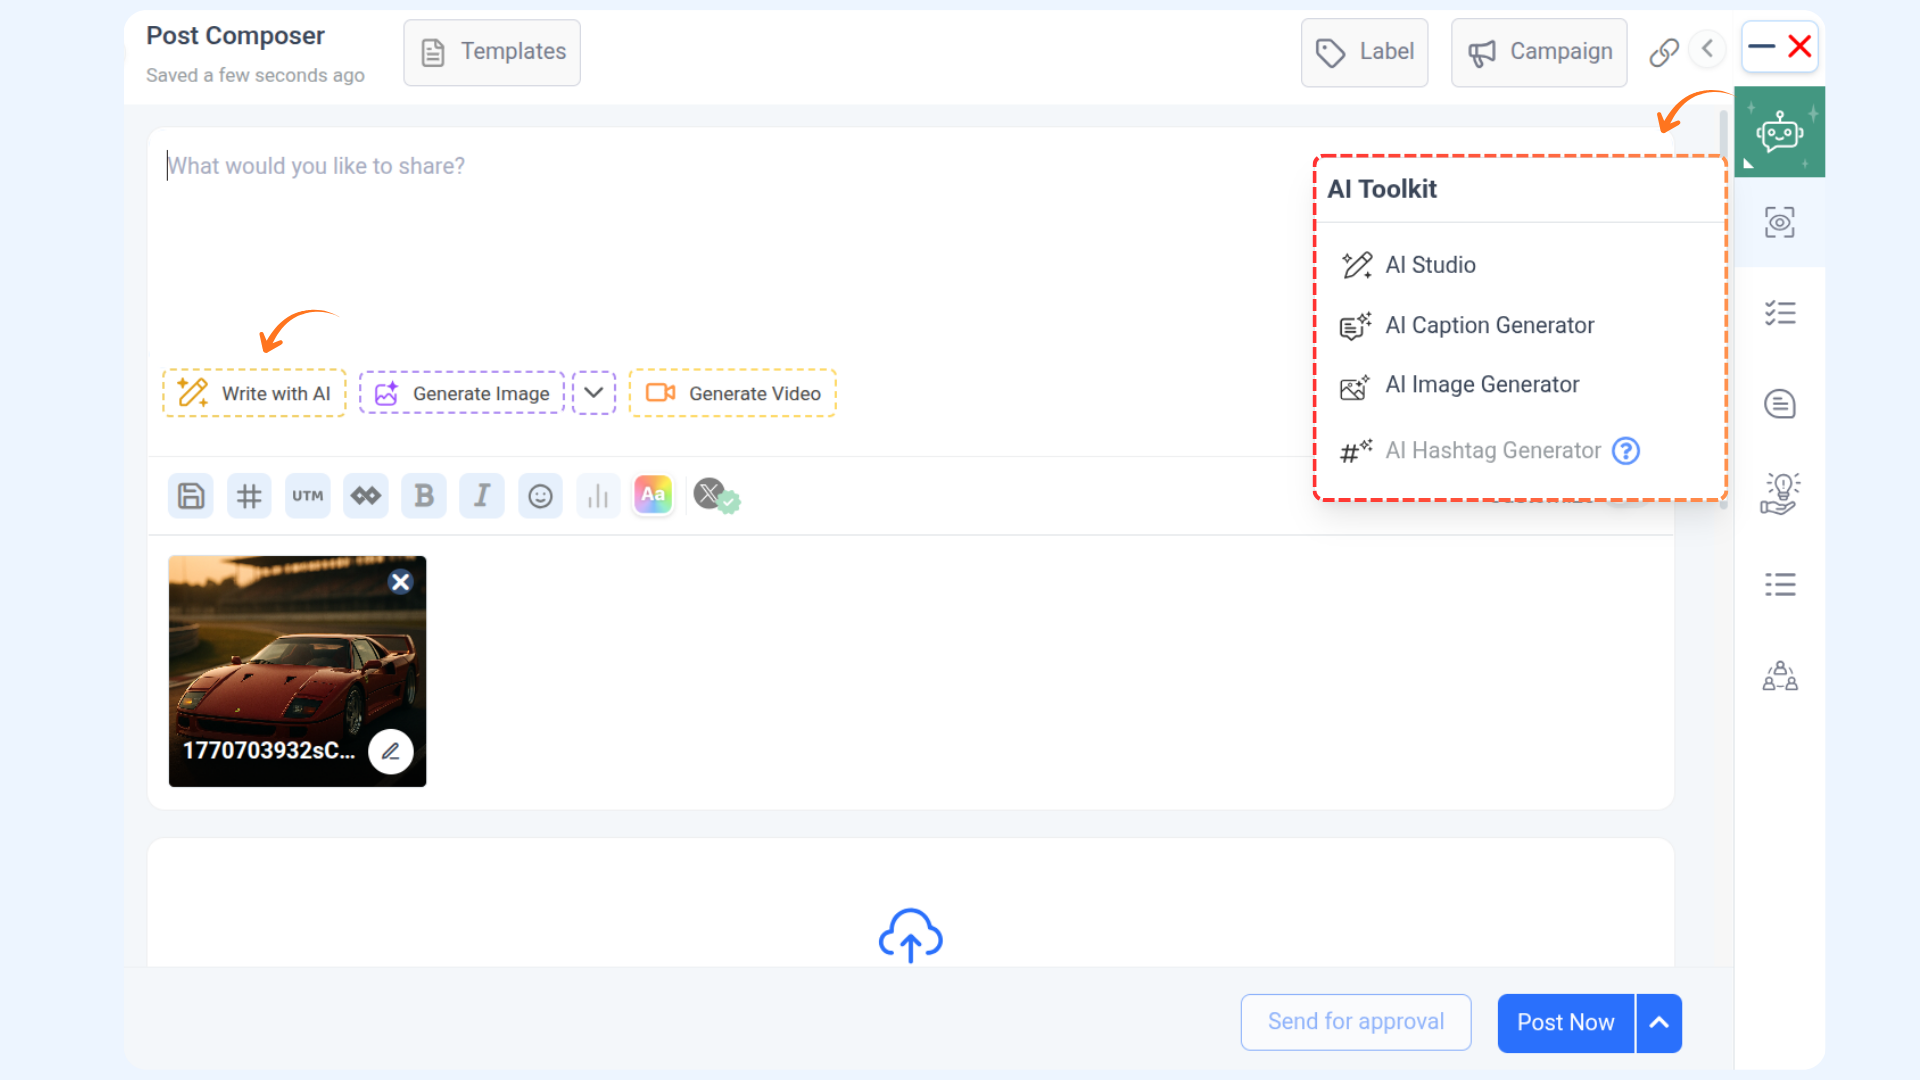This screenshot has height=1080, width=1920.
Task: Click the save draft disk icon
Action: click(x=191, y=496)
